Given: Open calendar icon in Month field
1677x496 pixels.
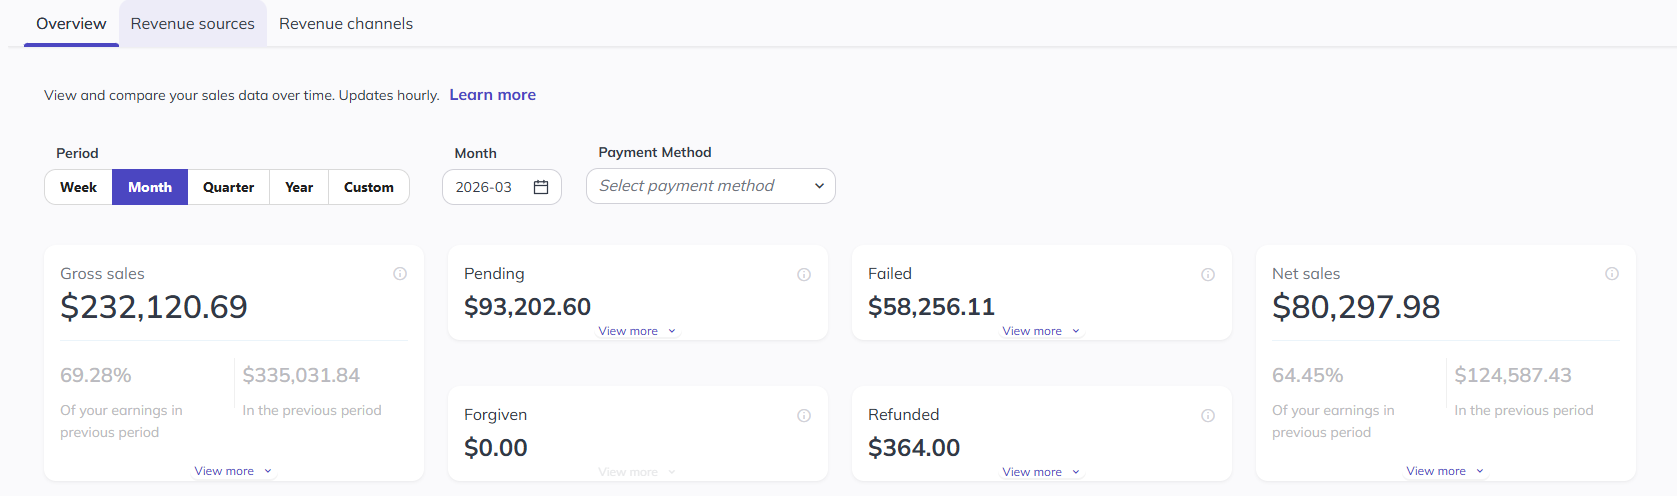Looking at the screenshot, I should (541, 187).
